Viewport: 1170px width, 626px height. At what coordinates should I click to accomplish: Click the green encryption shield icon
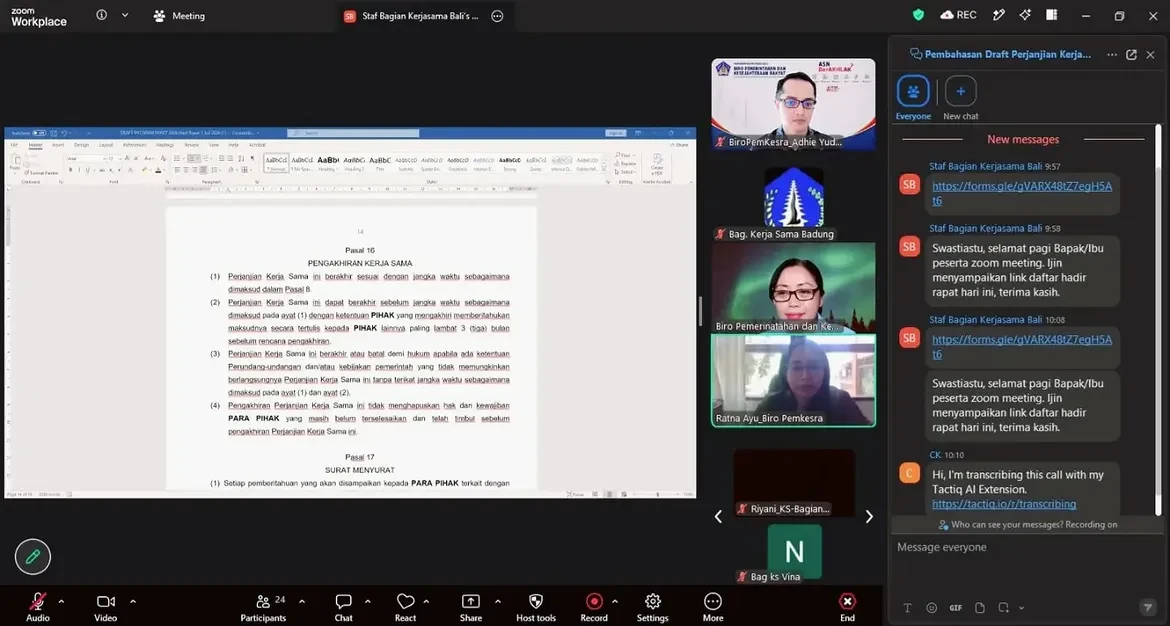coord(919,15)
